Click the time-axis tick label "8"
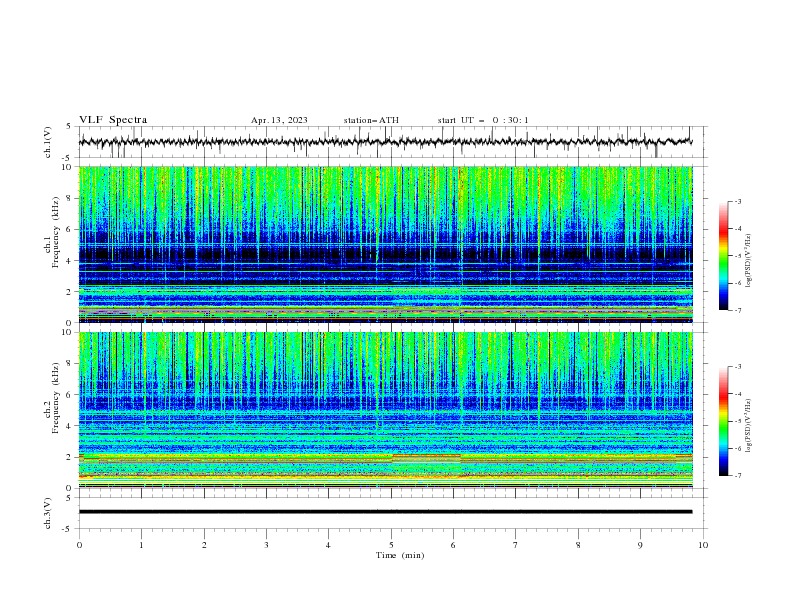 pyautogui.click(x=578, y=545)
